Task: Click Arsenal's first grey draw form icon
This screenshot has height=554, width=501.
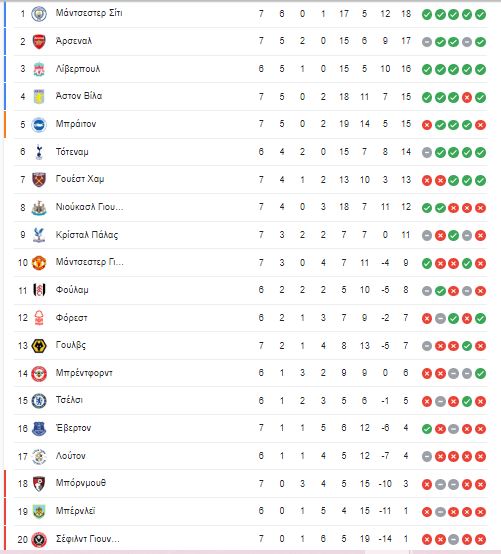Action: [x=427, y=42]
